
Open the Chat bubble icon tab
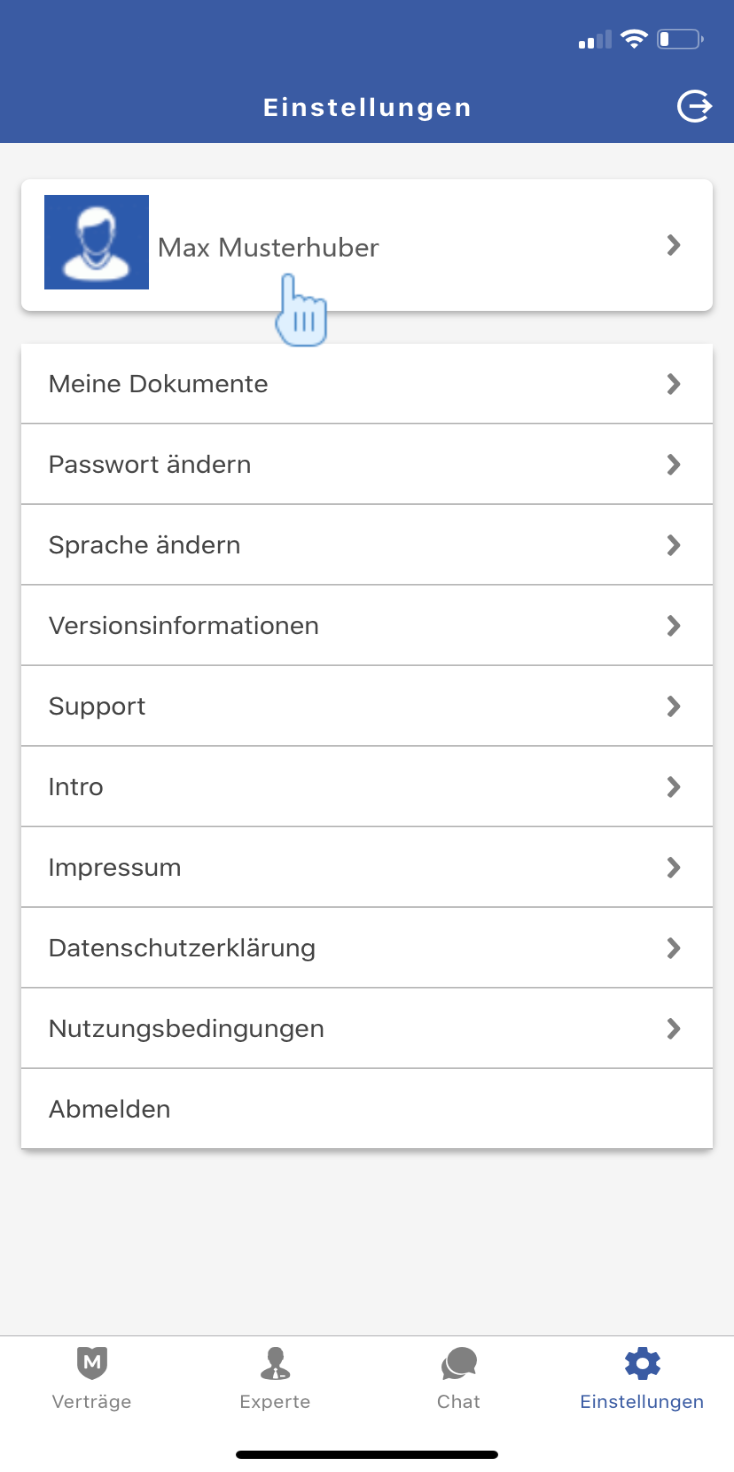459,1362
